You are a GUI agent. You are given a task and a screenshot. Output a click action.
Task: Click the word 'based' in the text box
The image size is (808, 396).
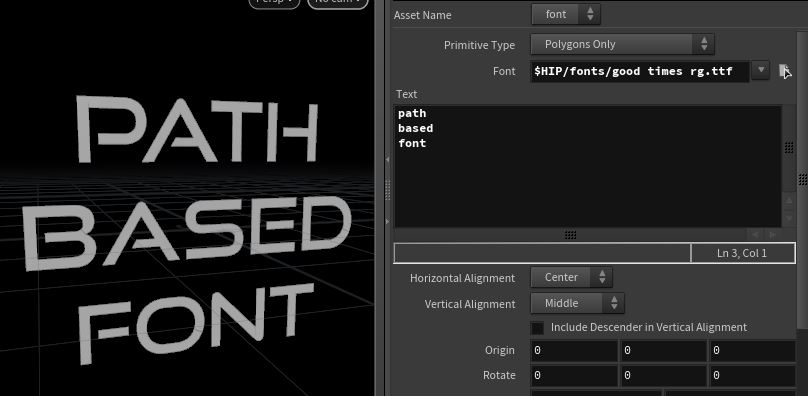coord(415,128)
